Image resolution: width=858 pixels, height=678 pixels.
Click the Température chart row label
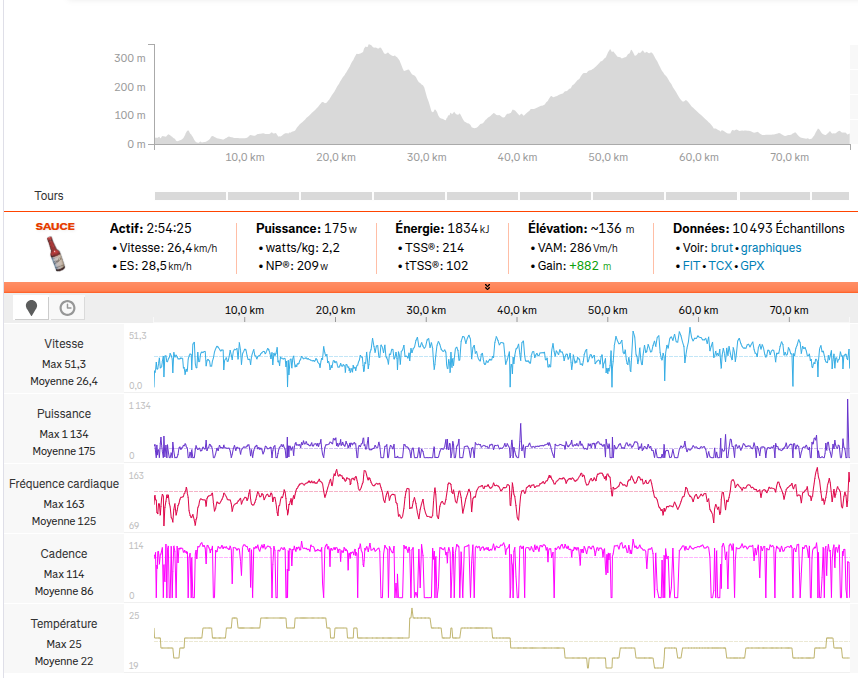click(64, 623)
